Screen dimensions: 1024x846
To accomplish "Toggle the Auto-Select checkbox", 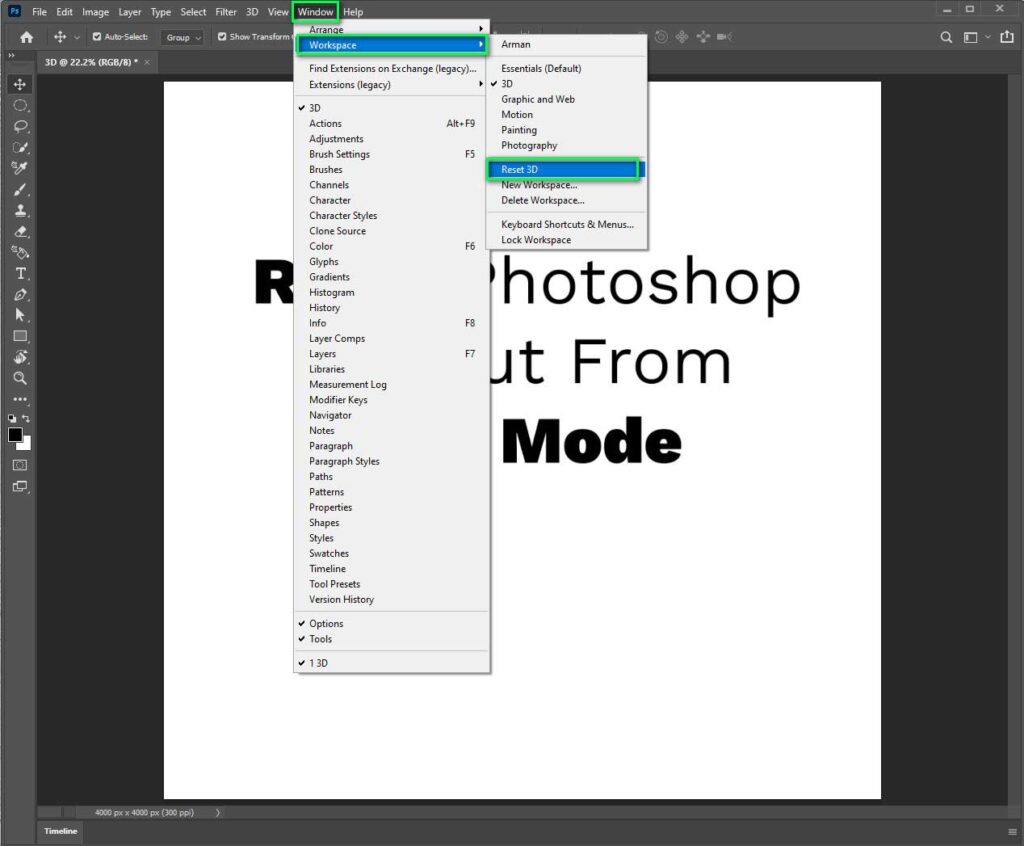I will 97,37.
